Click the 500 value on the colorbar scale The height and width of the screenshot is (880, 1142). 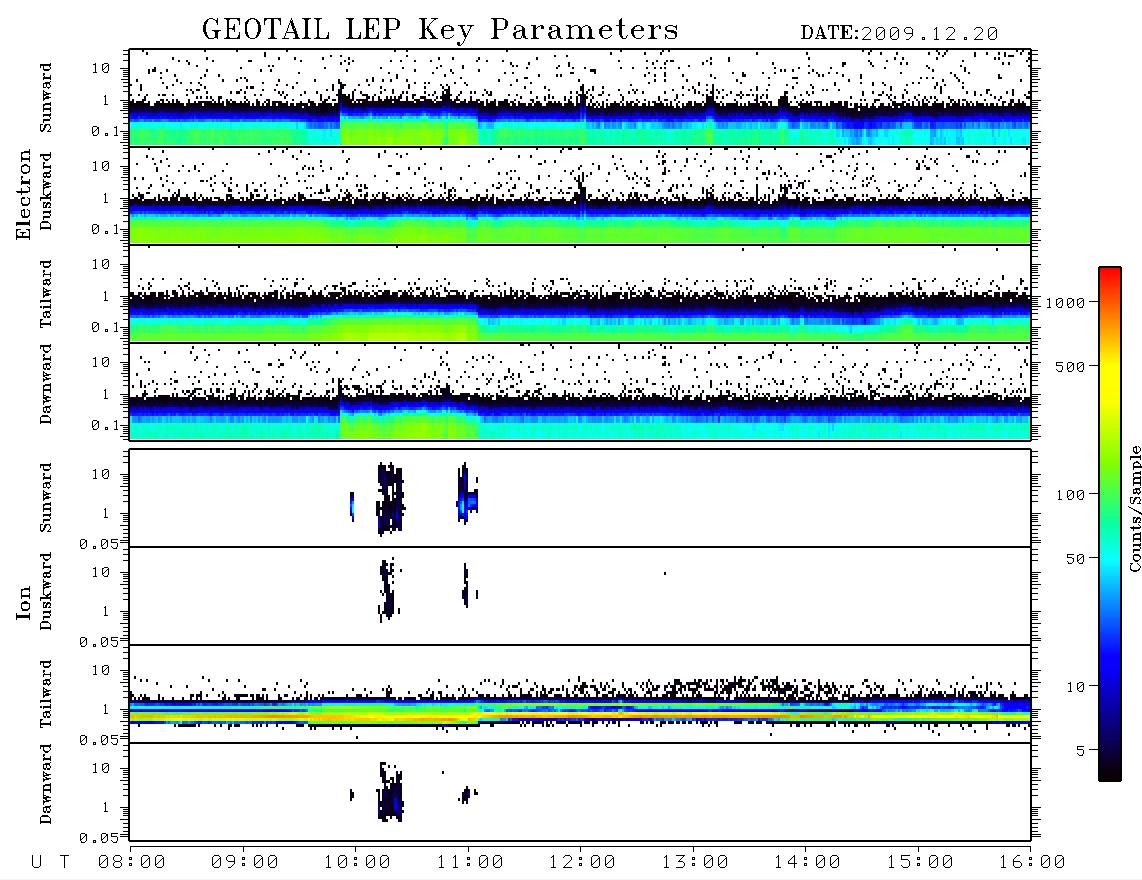(x=1070, y=367)
